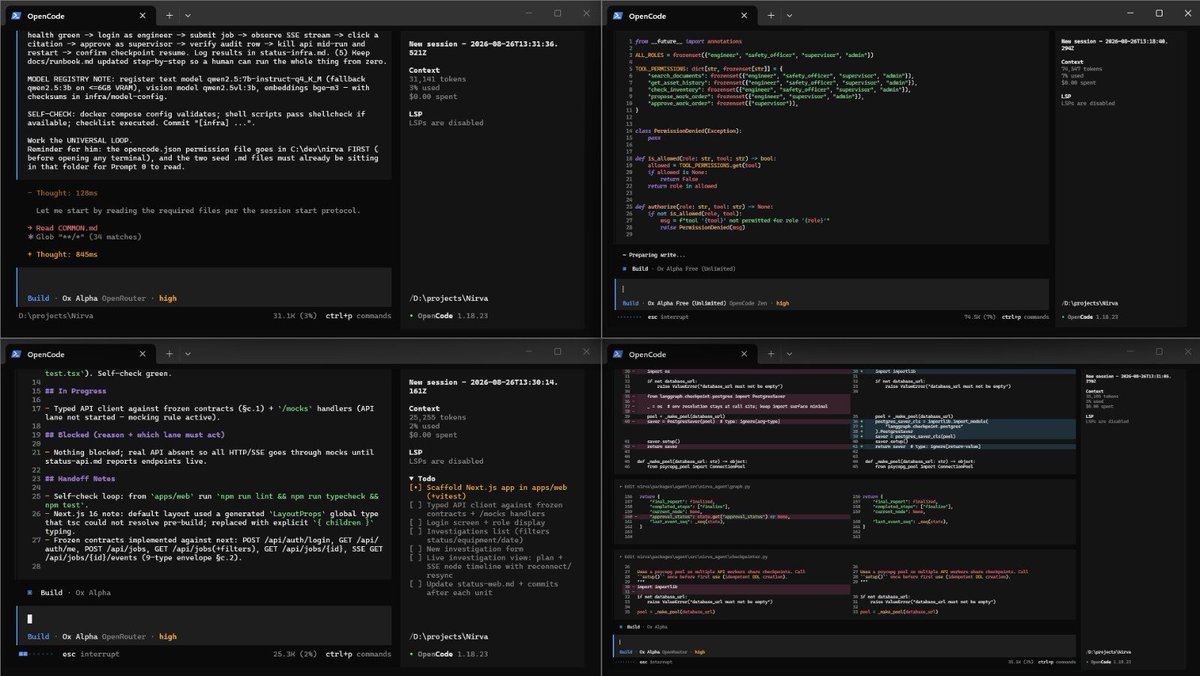1200x676 pixels.
Task: Click the blue Build status square in the Python code window
Action: (624, 269)
